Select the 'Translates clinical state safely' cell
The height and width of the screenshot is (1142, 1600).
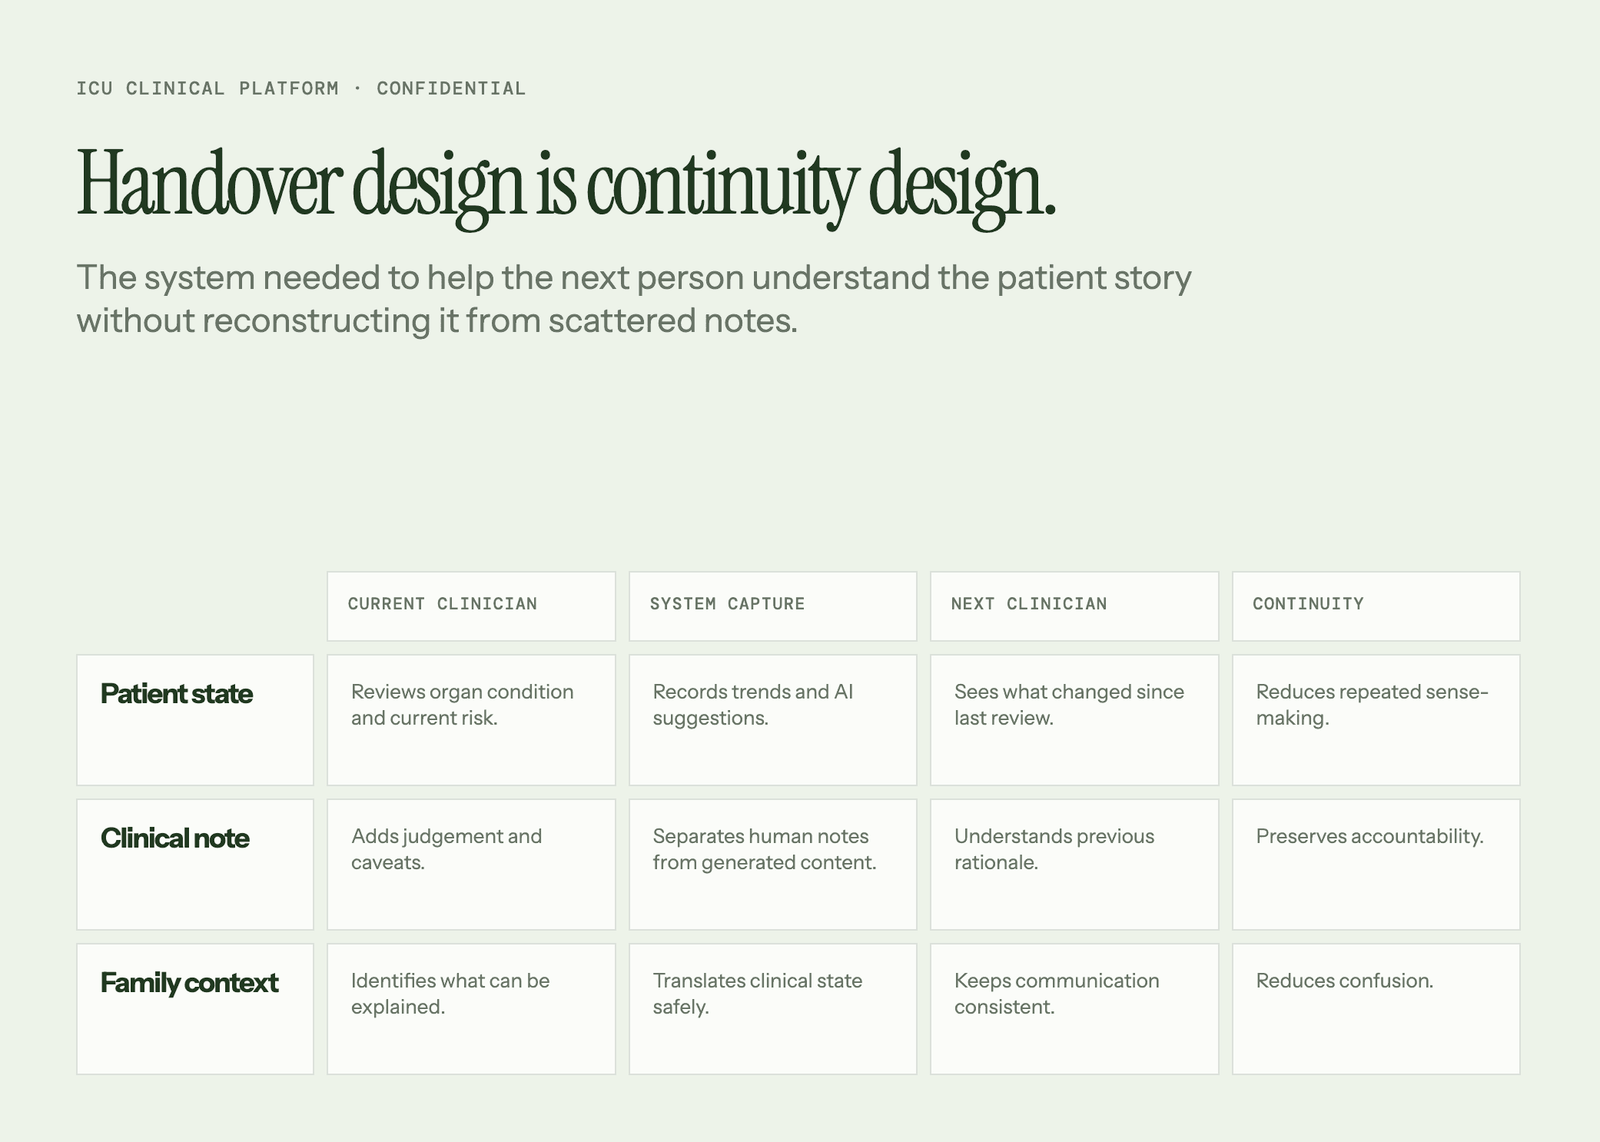coord(773,1009)
